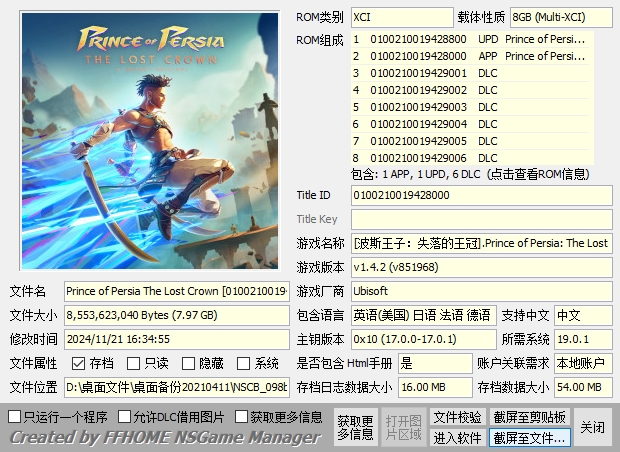The height and width of the screenshot is (452, 620).
Task: Click the 文件校验 verify button
Action: 457,417
